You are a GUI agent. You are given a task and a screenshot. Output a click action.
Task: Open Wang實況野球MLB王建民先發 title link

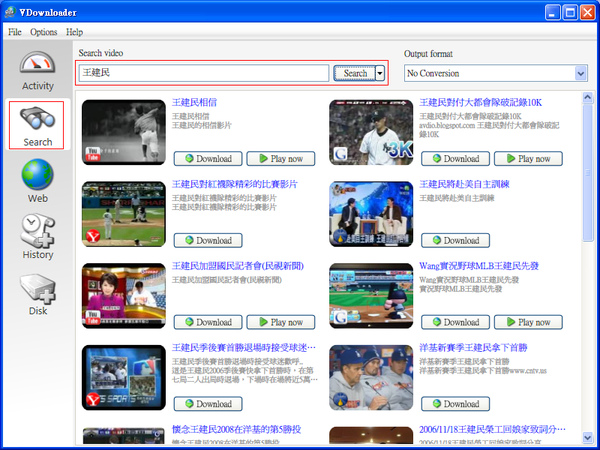479,266
